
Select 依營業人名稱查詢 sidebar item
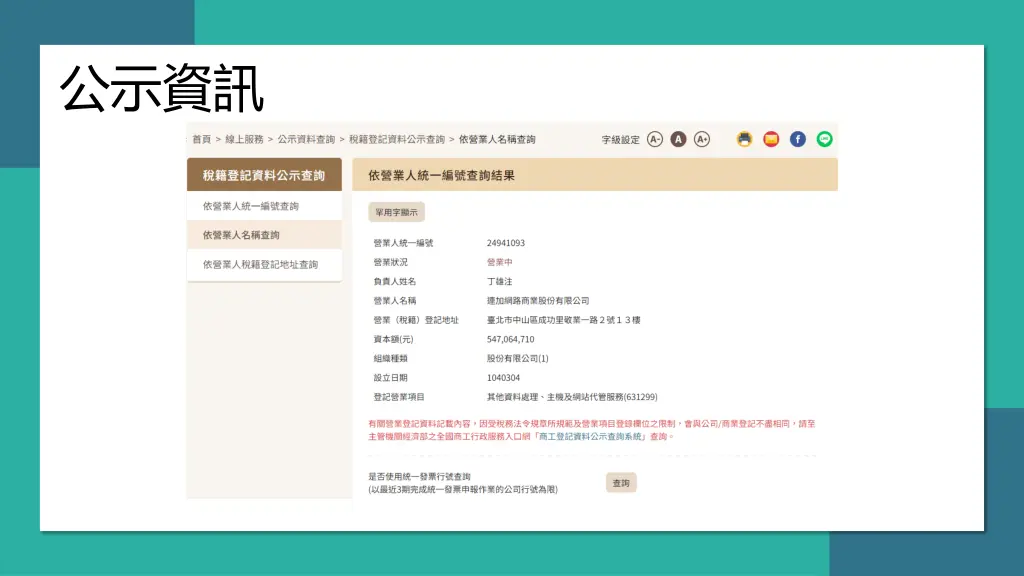coord(241,235)
